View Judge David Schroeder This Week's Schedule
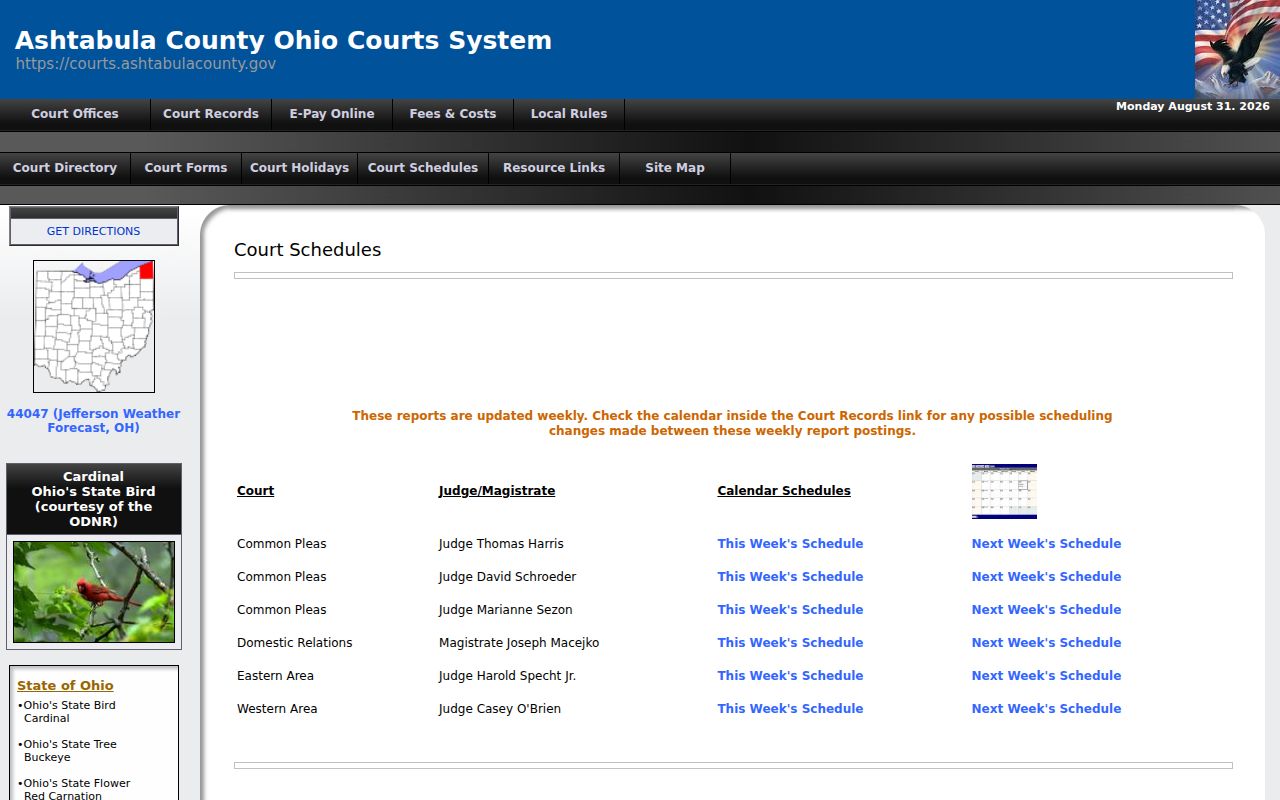Viewport: 1280px width, 800px height. point(790,577)
